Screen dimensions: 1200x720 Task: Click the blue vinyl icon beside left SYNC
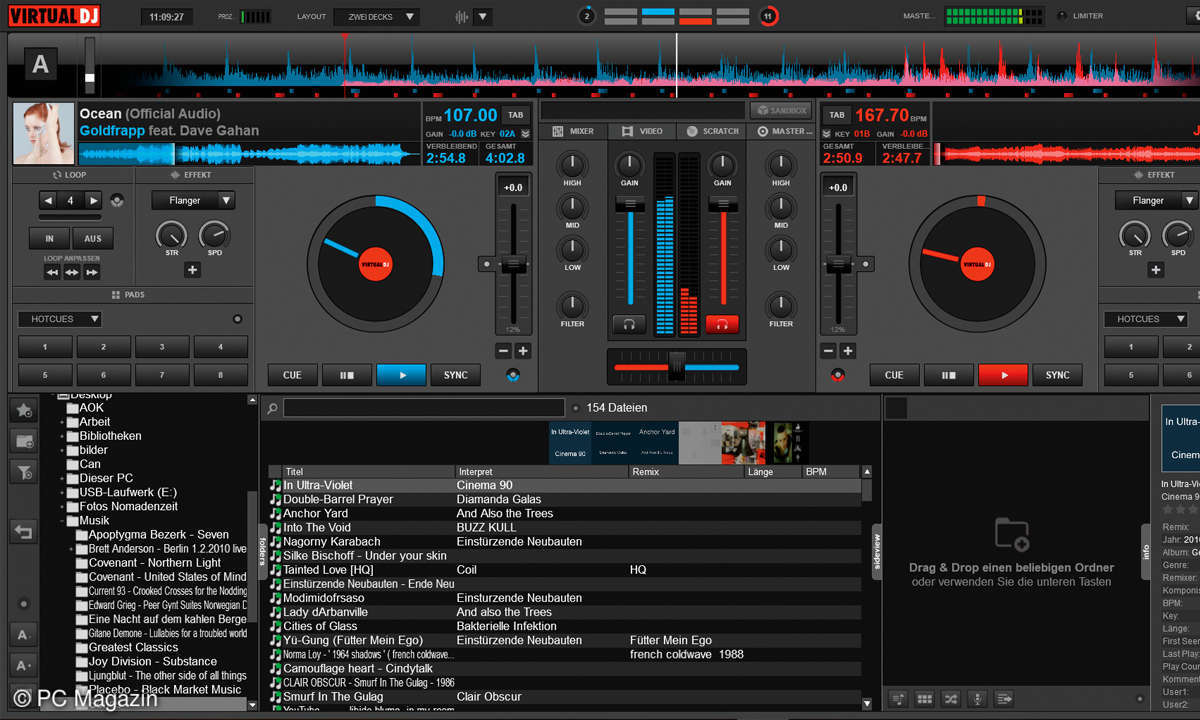coord(513,375)
